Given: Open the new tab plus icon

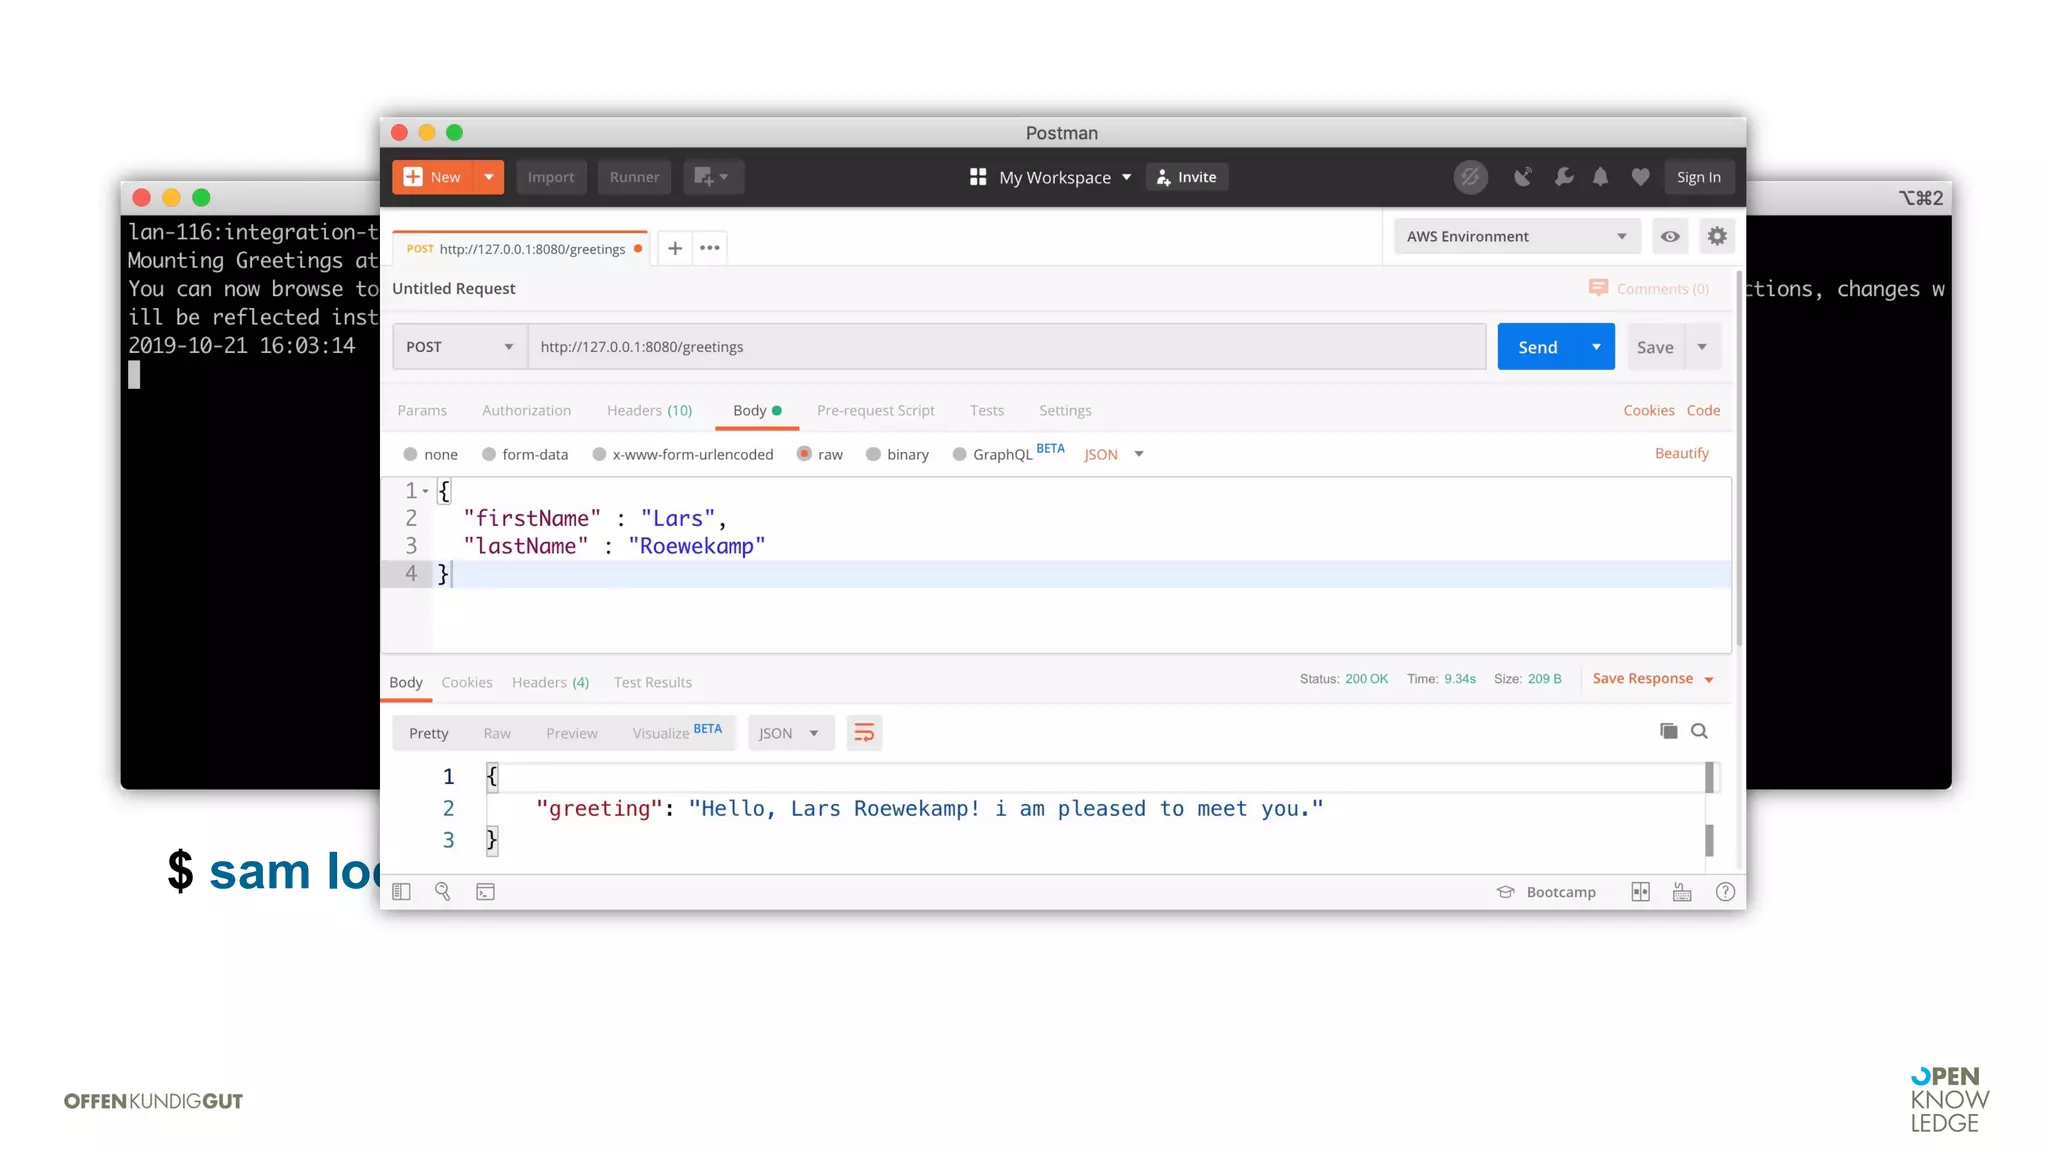Looking at the screenshot, I should [x=675, y=248].
